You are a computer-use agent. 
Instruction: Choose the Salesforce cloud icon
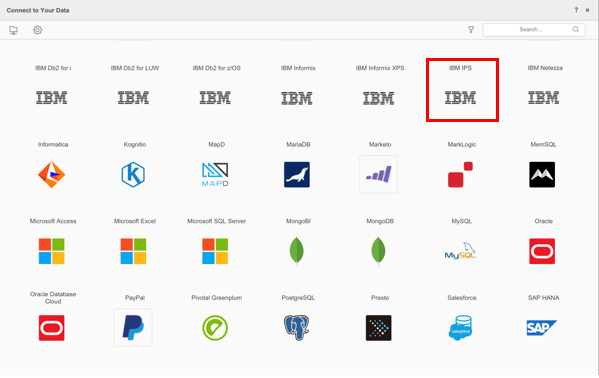tap(460, 328)
